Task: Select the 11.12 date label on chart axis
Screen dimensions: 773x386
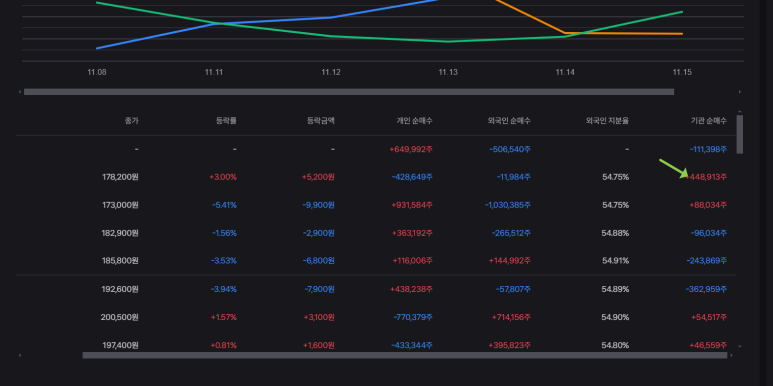Action: click(331, 72)
